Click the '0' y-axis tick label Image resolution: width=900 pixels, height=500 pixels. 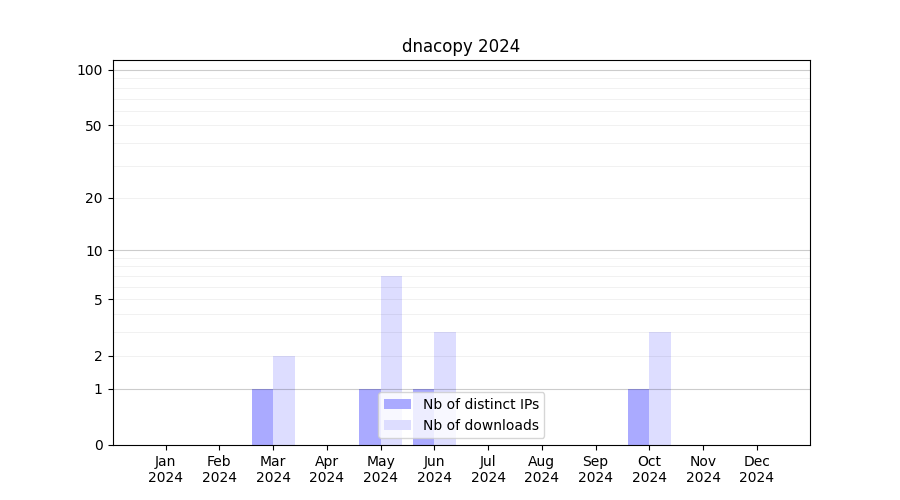[x=98, y=445]
